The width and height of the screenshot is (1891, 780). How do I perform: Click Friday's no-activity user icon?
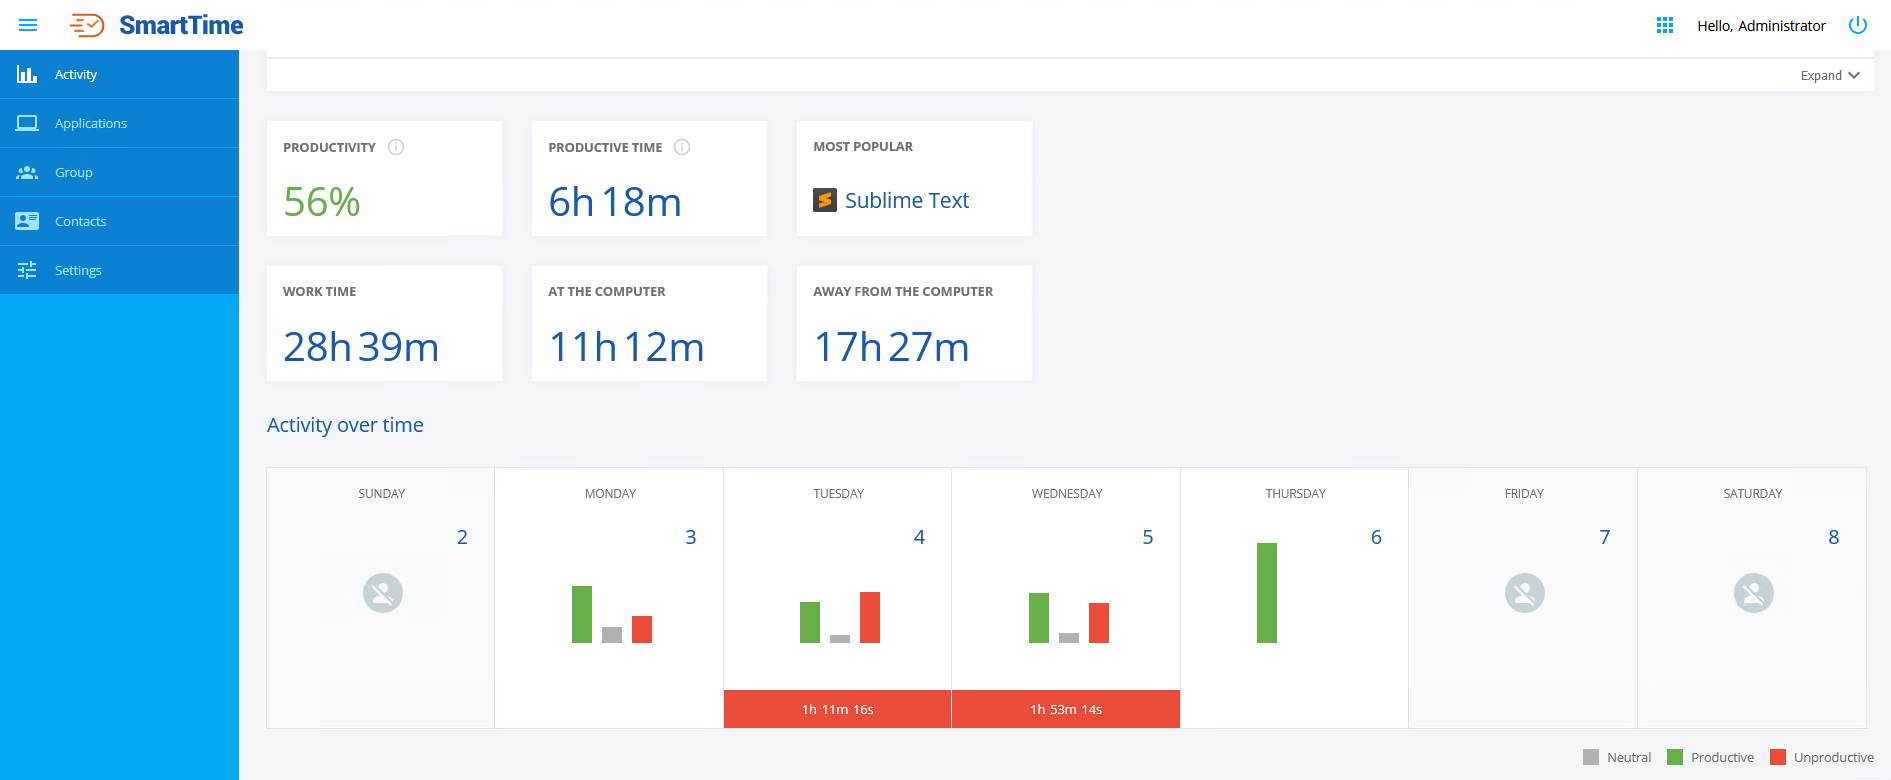1525,593
